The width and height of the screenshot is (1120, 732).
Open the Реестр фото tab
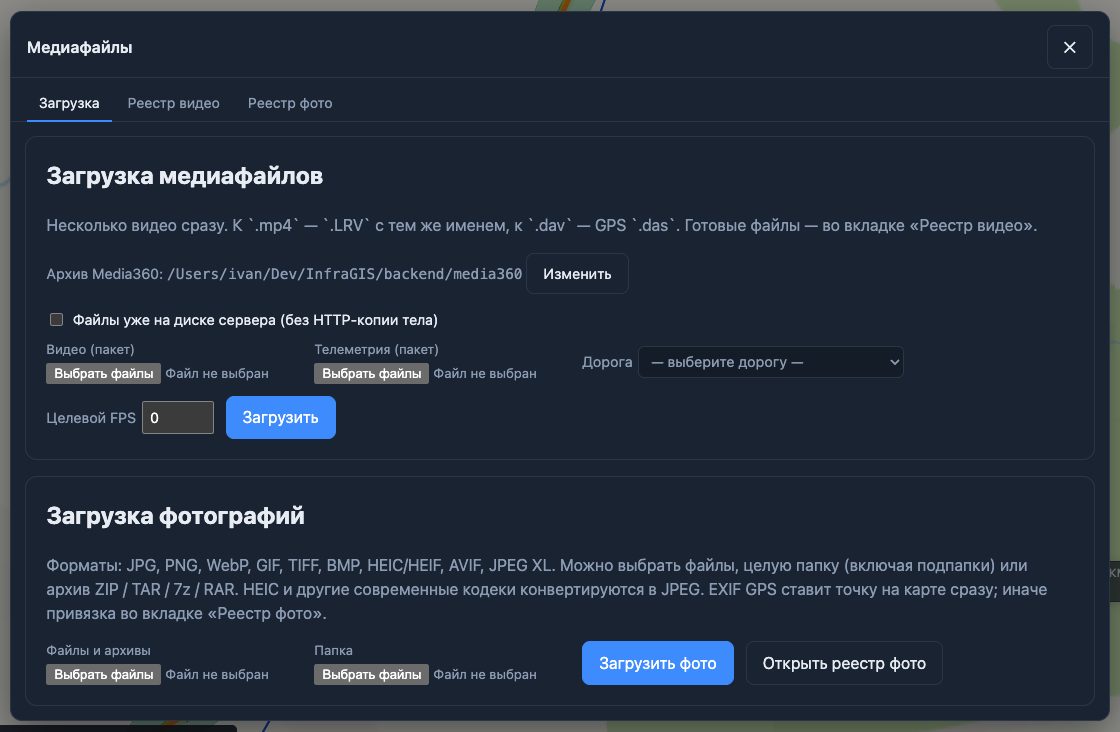(290, 103)
